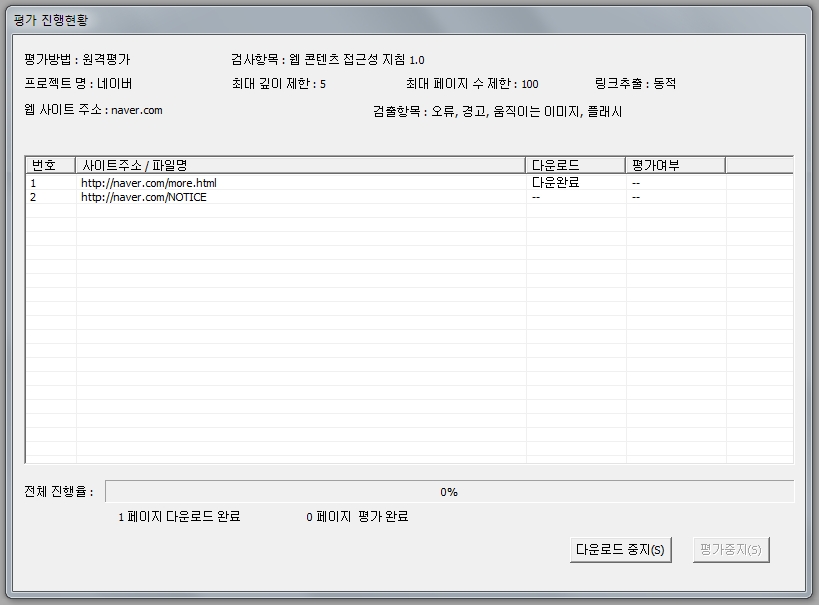Click the 프로젝트 명 네이버 label
This screenshot has width=819, height=605.
pos(78,84)
